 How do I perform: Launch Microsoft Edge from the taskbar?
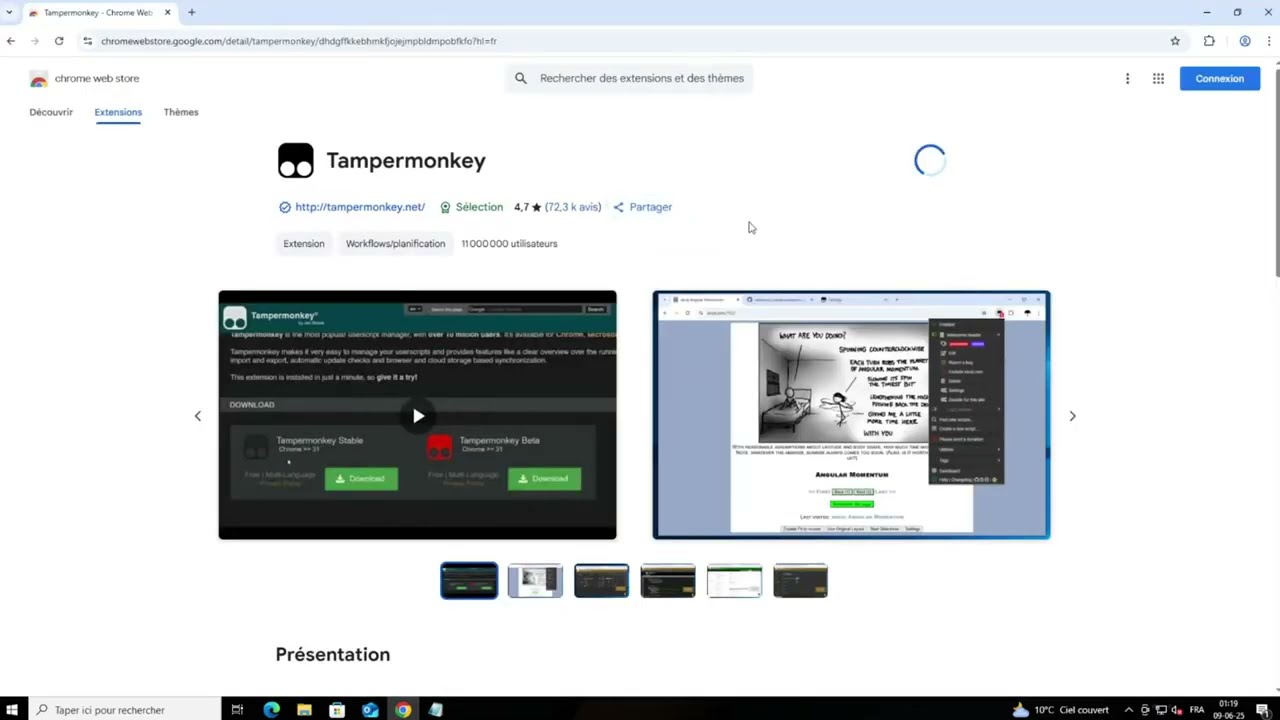(271, 710)
